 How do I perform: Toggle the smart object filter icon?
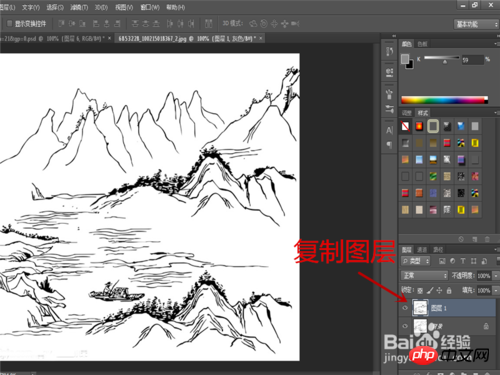click(484, 261)
